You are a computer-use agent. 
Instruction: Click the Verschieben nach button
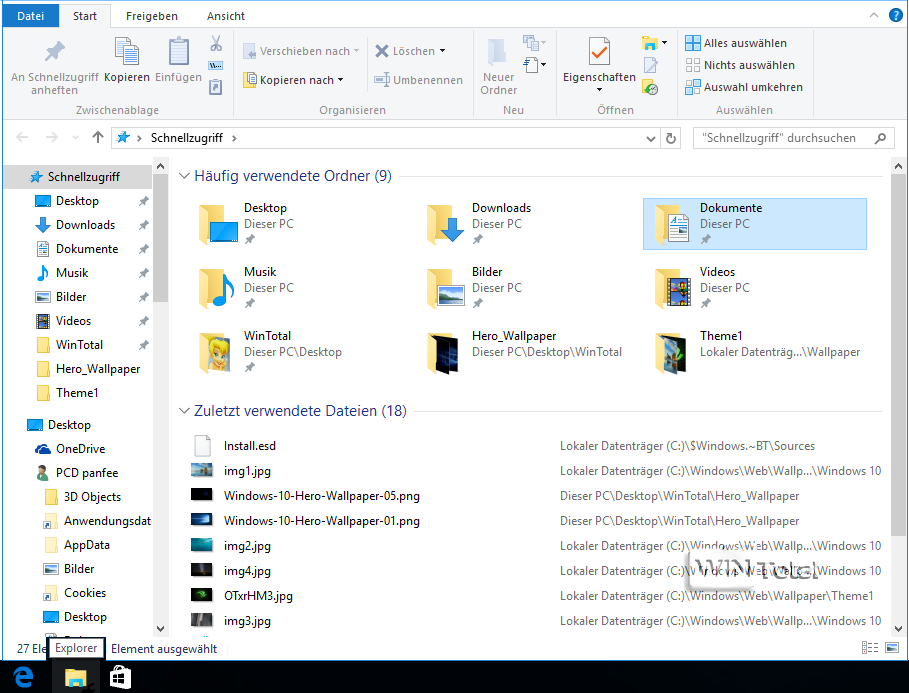pos(301,51)
